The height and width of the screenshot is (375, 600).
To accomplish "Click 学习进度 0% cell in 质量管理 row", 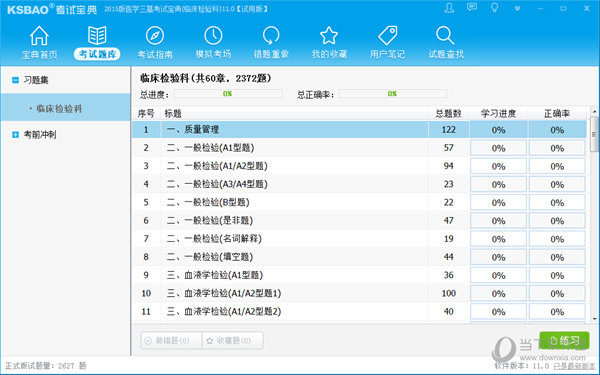I will point(498,130).
